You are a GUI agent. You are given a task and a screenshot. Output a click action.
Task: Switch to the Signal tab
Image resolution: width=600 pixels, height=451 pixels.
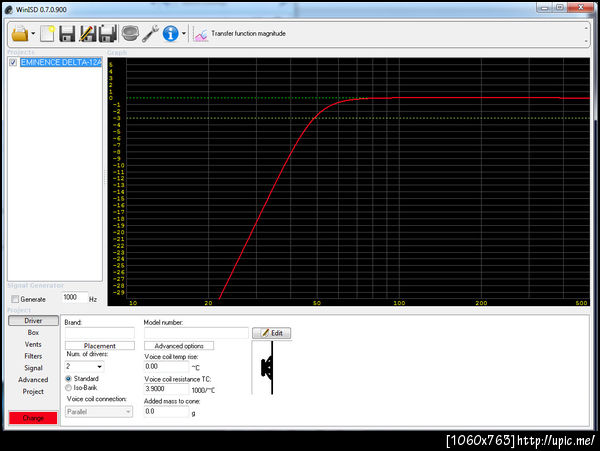click(33, 368)
